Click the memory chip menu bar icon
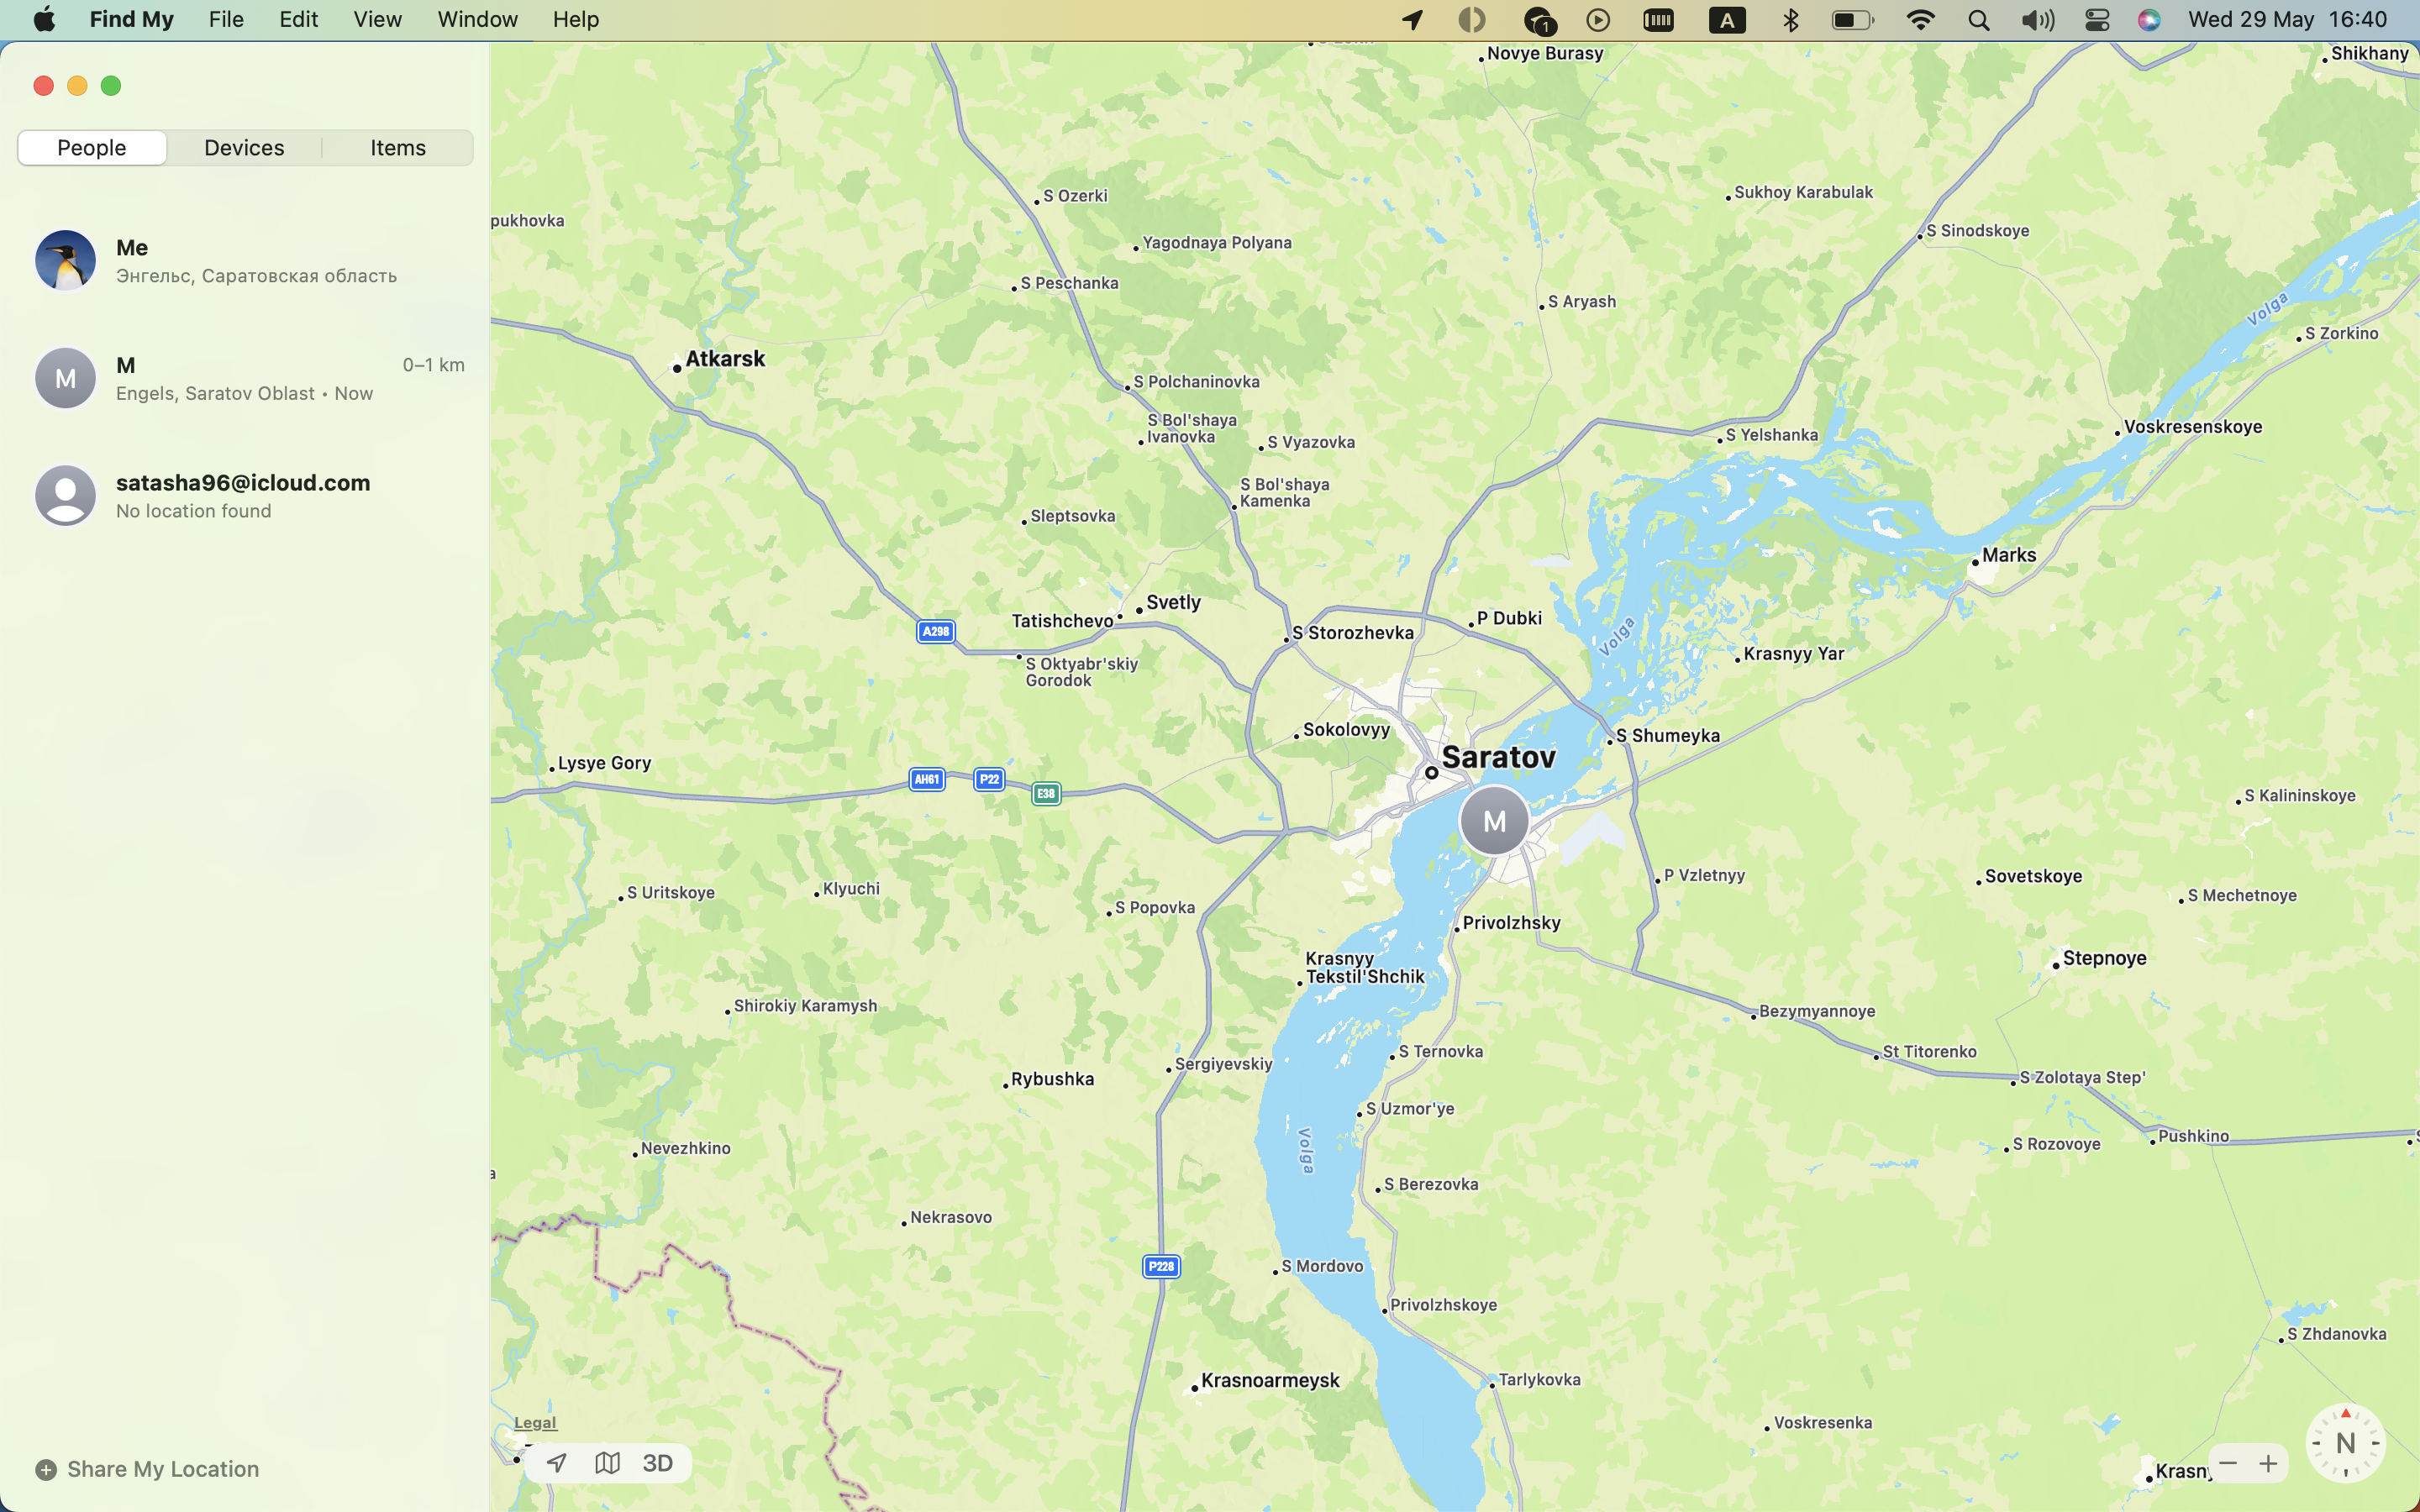 [x=1658, y=19]
